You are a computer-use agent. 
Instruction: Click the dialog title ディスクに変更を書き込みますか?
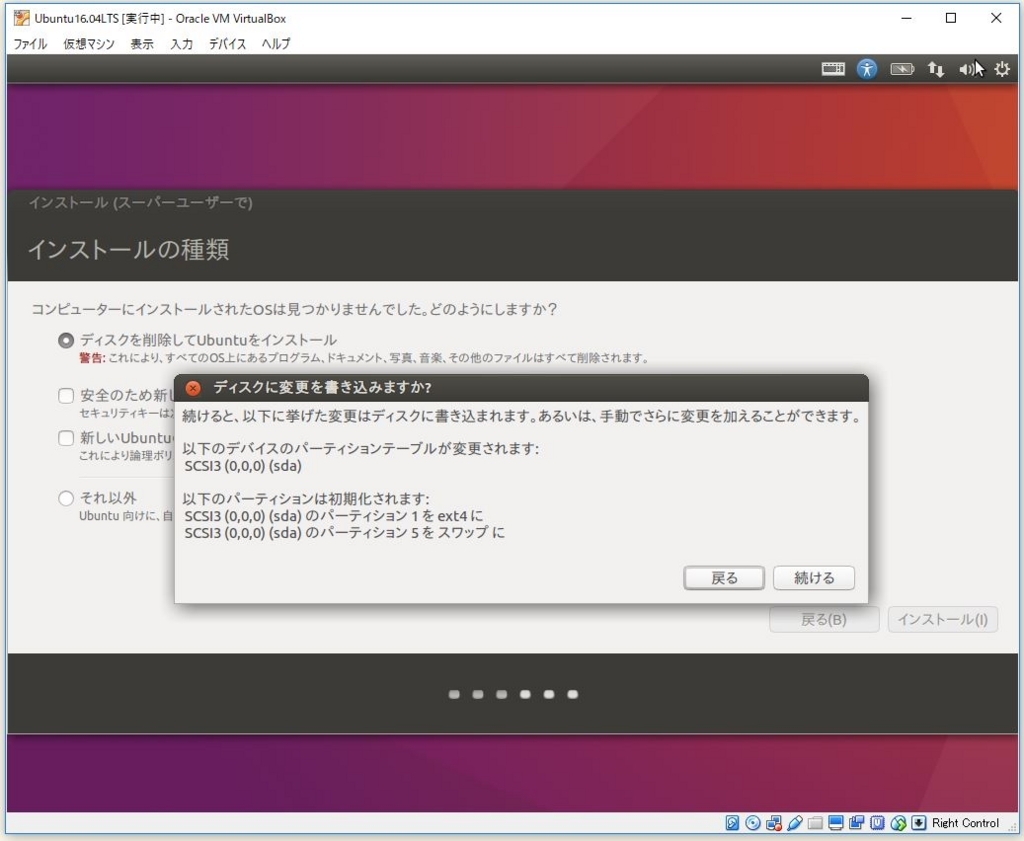[x=323, y=388]
